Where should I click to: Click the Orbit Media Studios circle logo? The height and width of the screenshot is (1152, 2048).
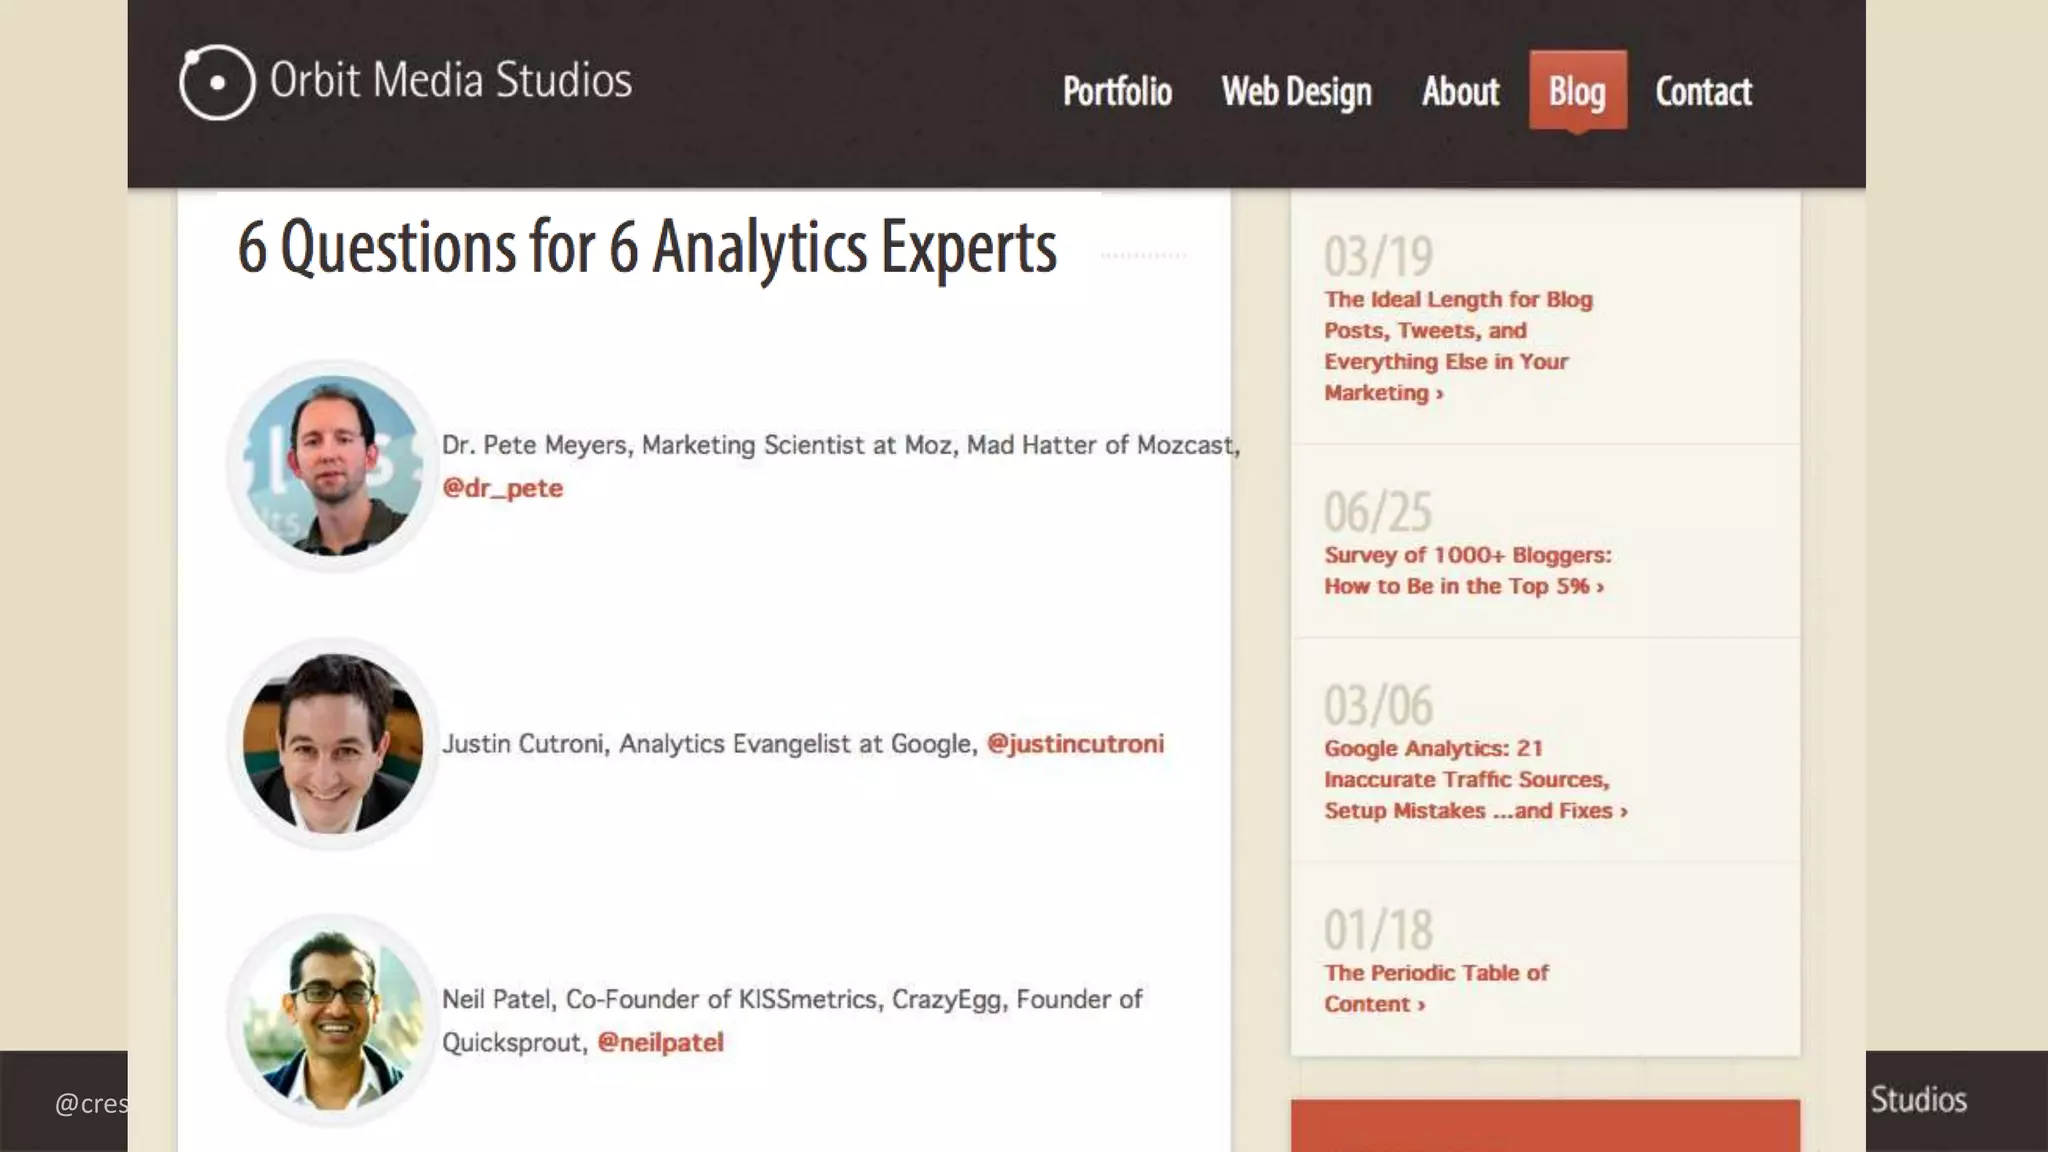[217, 82]
